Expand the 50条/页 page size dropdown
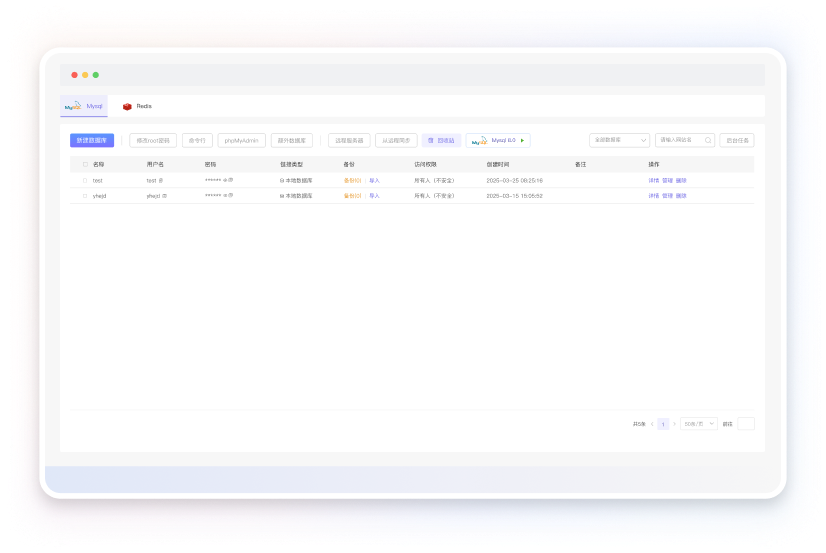Screen dimensions: 826x553 click(x=699, y=424)
